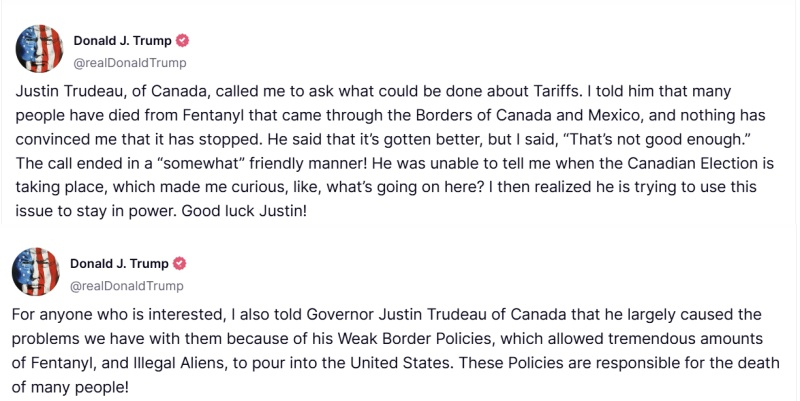800x401 pixels.
Task: Open the first post starting 'Justin Trudeau, of Canada'
Action: tap(394, 151)
